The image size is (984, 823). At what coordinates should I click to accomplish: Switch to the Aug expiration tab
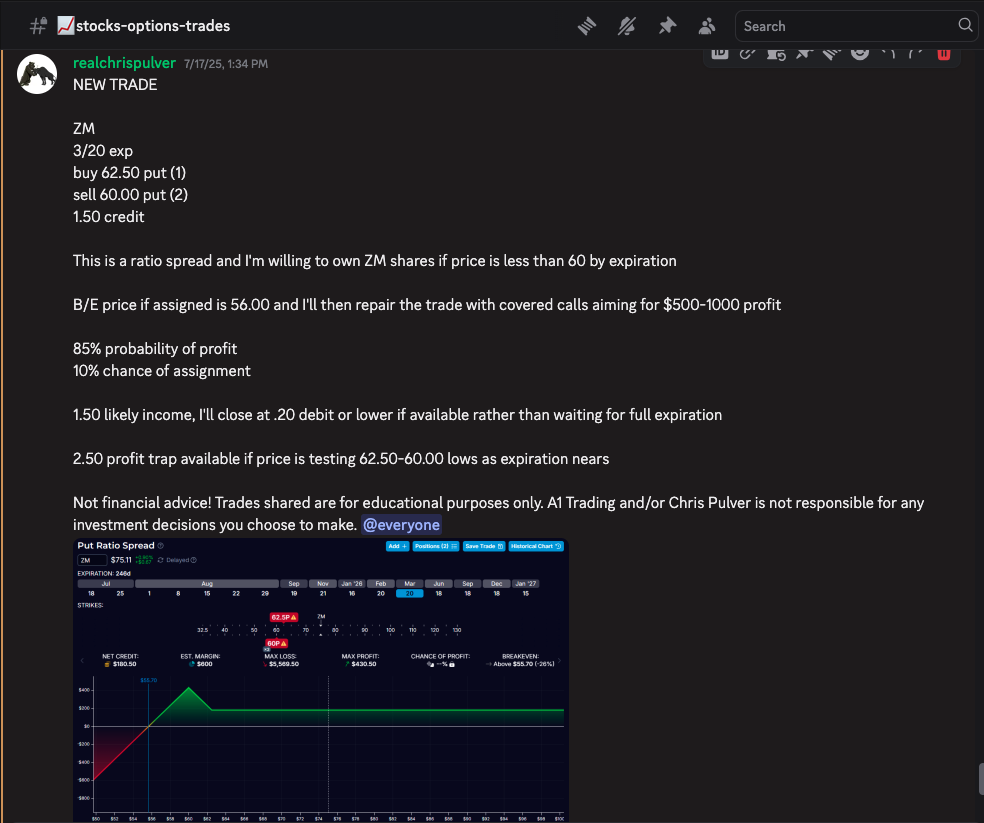pyautogui.click(x=207, y=584)
